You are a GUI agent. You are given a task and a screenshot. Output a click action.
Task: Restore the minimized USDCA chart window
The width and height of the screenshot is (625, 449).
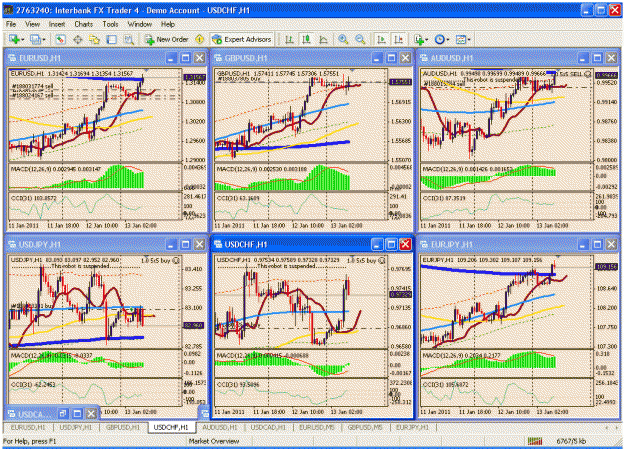click(x=63, y=414)
